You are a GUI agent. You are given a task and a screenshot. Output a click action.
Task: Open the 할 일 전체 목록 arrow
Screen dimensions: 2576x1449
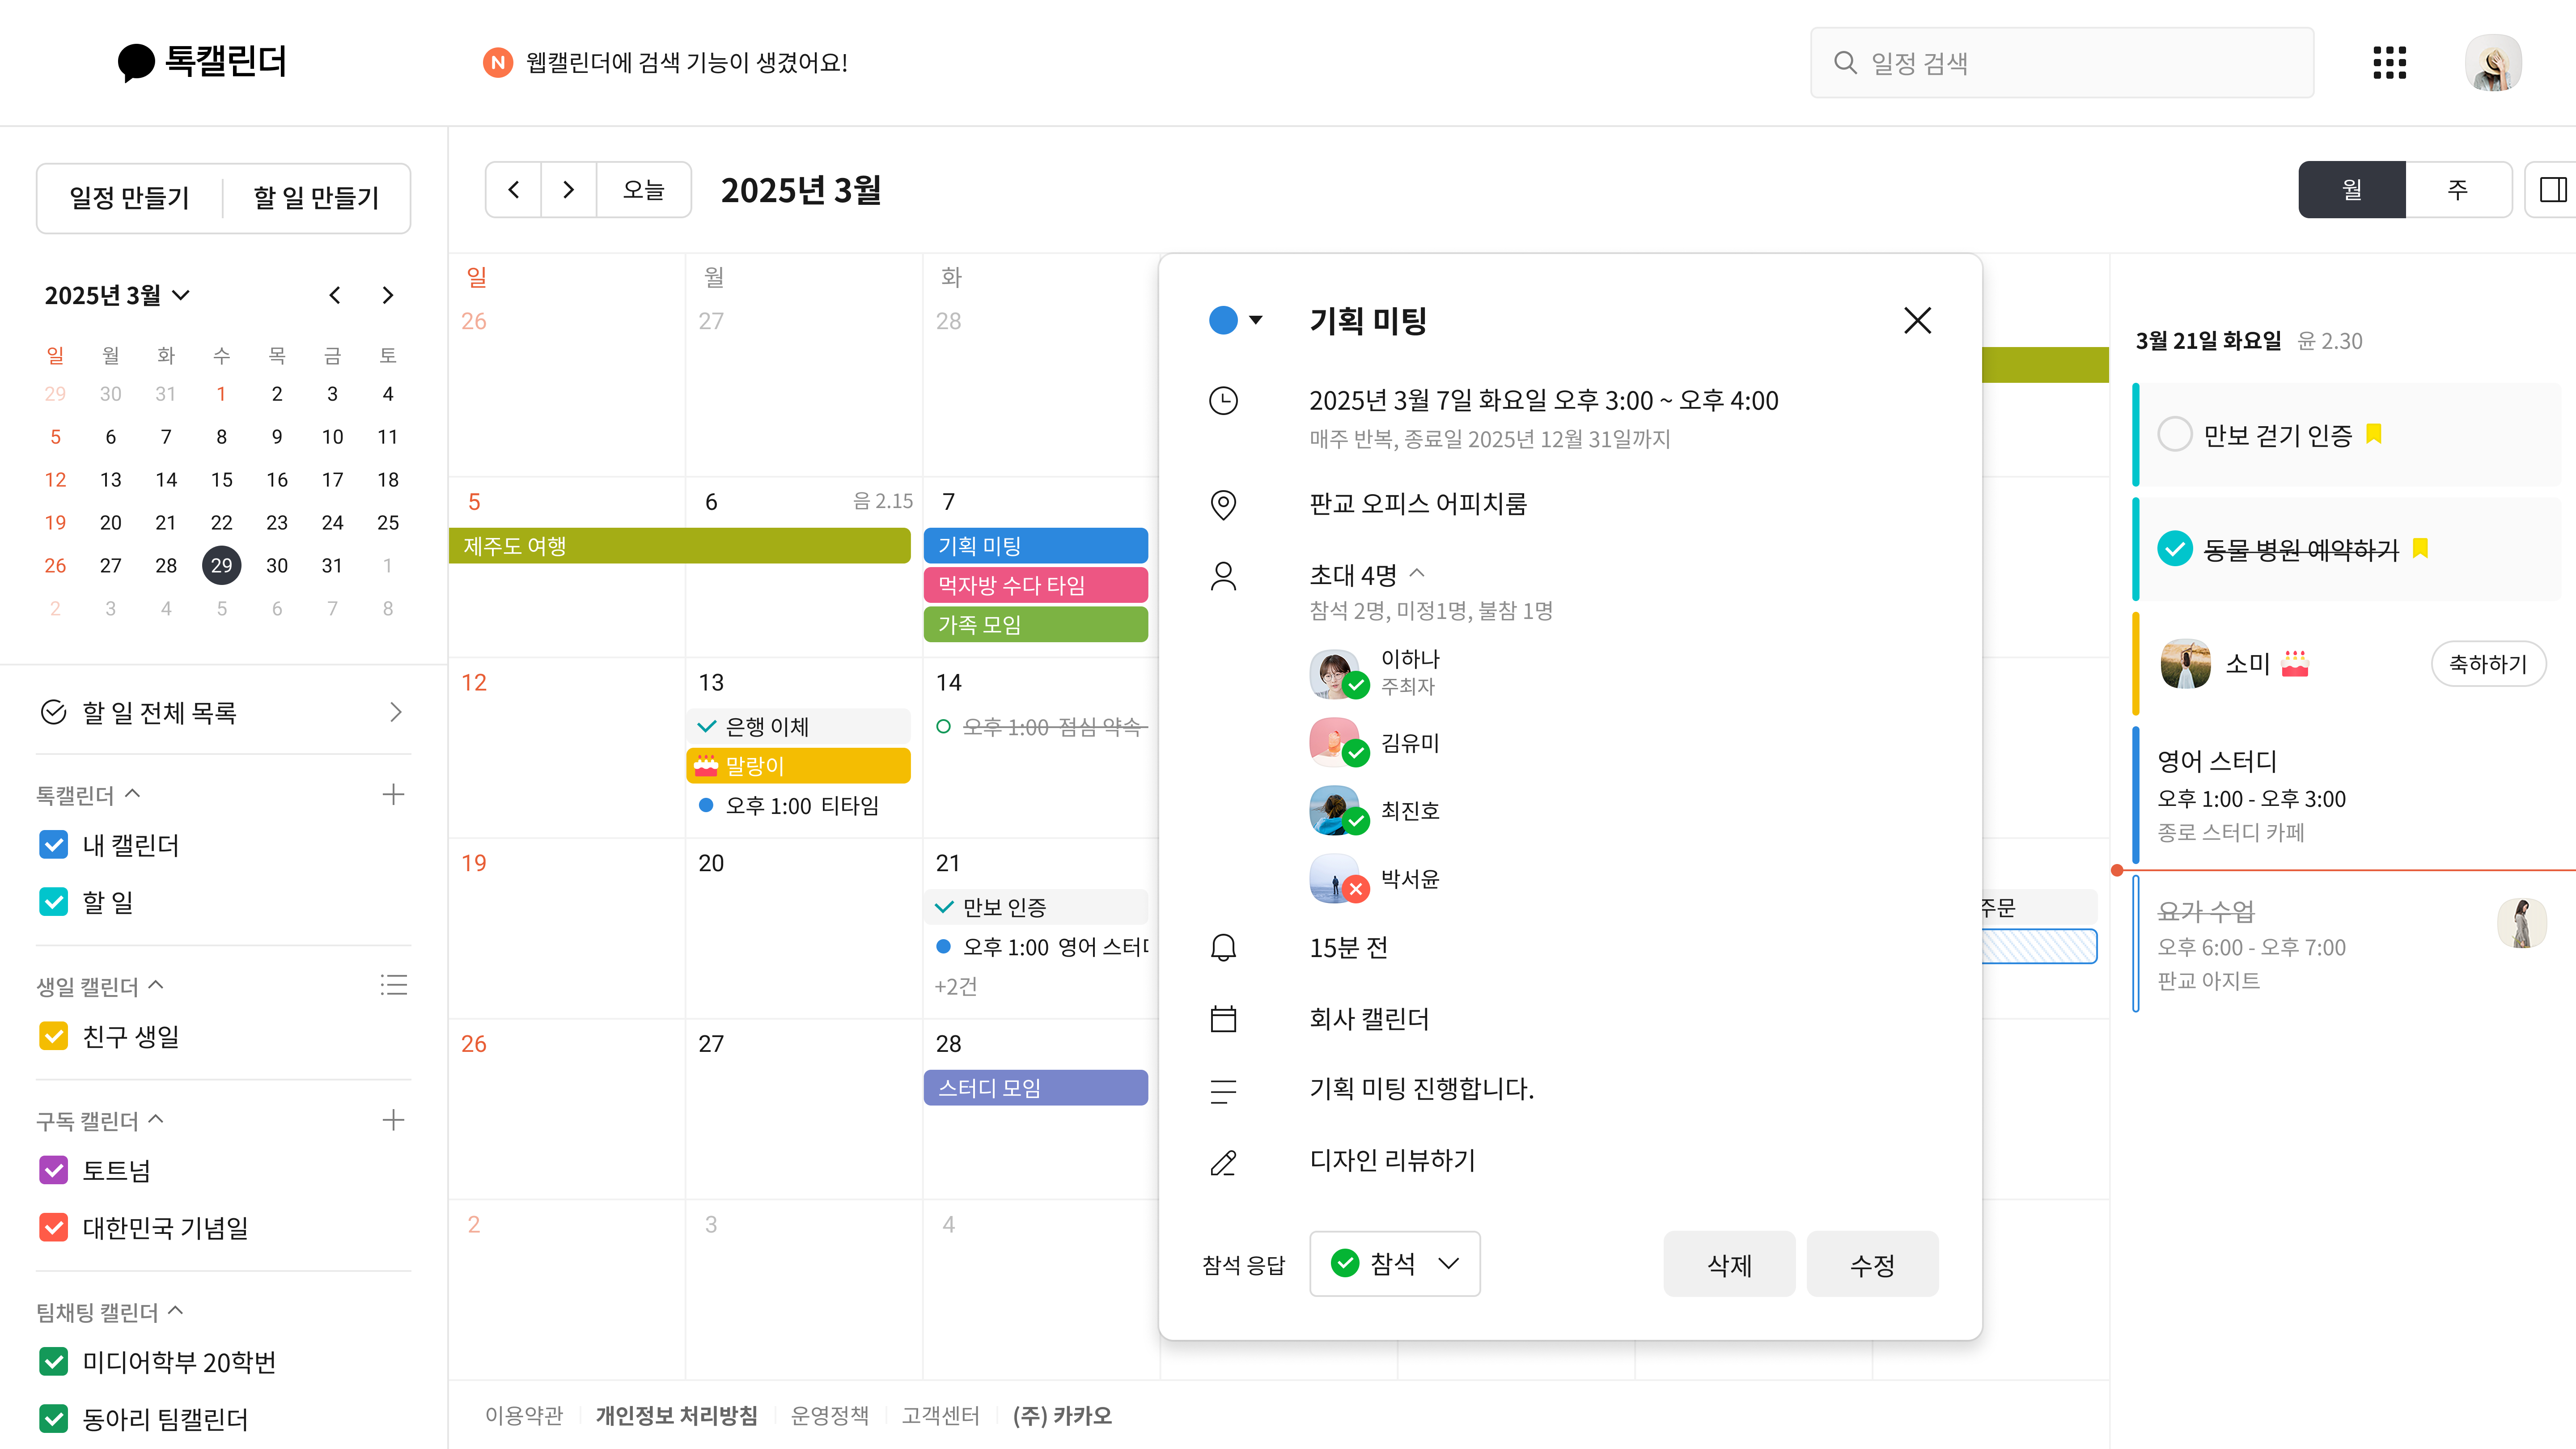[395, 712]
